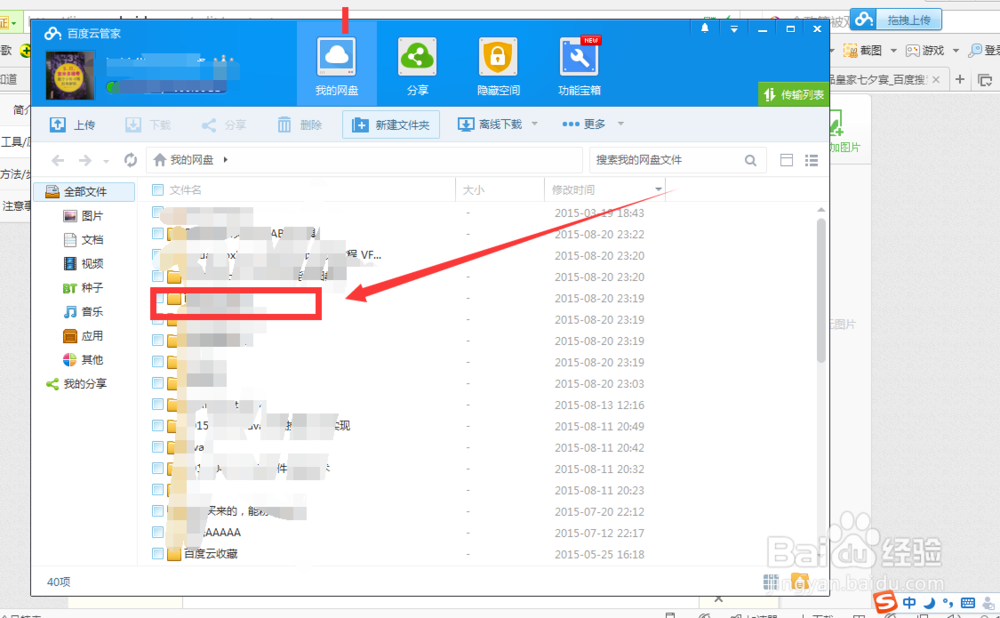Select the 种子 BT seeds category in sidebar
1000x618 pixels.
point(92,287)
